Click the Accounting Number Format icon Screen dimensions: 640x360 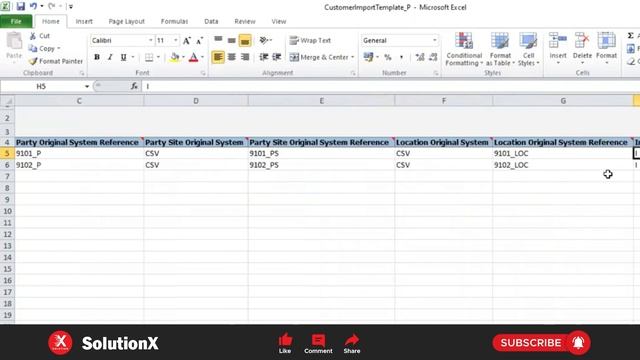[369, 57]
